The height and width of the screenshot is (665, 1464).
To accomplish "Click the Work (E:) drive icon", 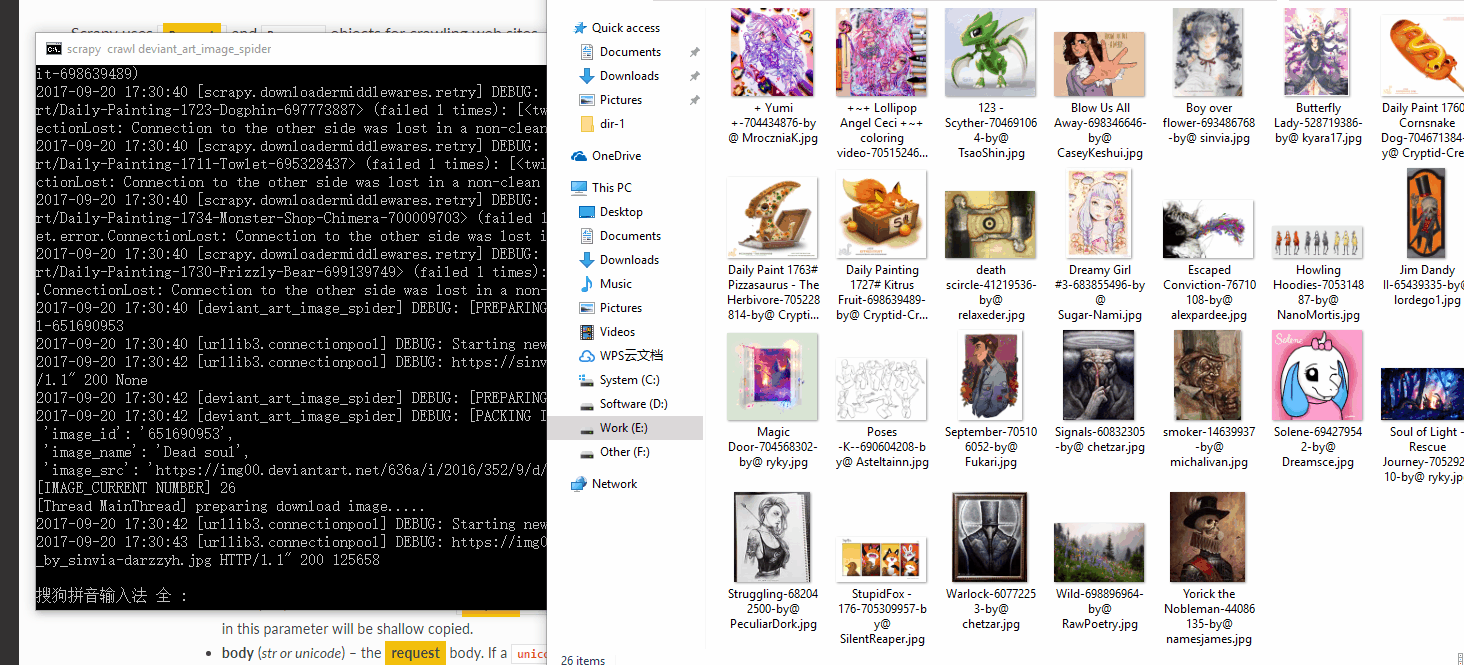I will tap(587, 428).
